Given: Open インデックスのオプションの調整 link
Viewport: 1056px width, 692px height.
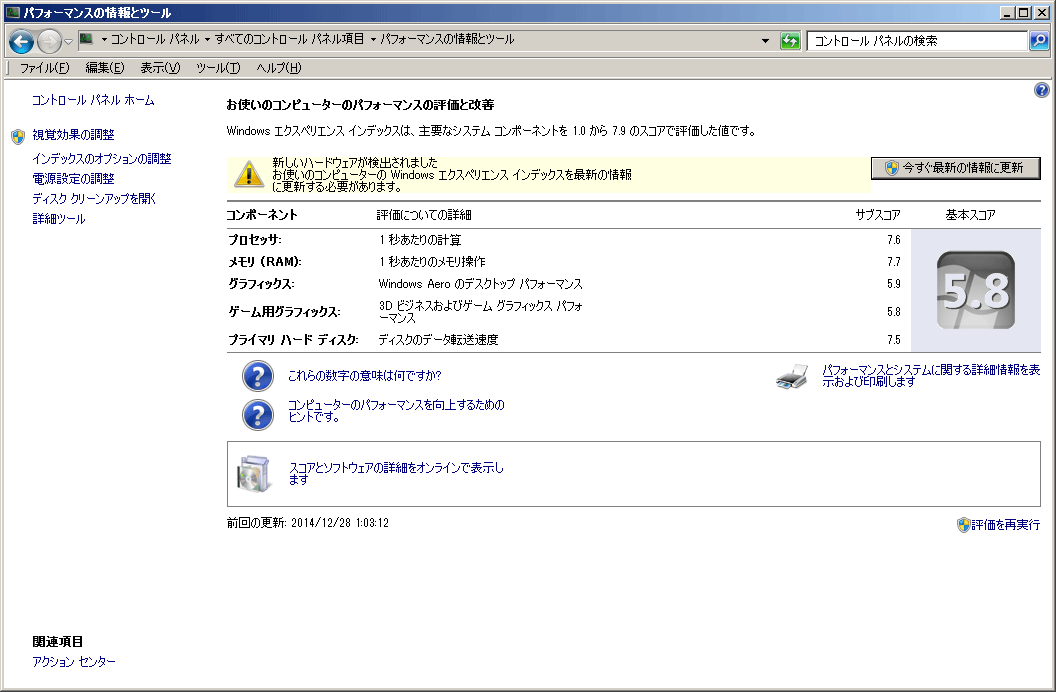Looking at the screenshot, I should click(102, 159).
